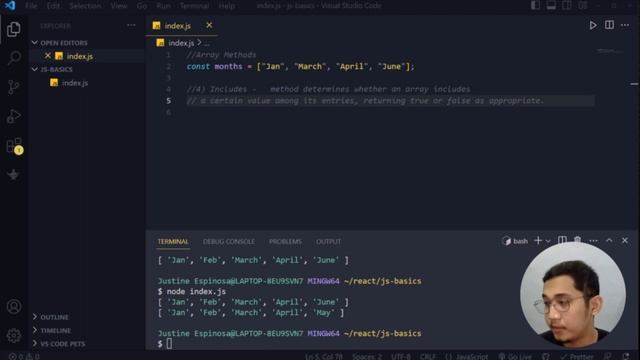Viewport: 640px width, 360px height.
Task: Toggle primary sidebar layout icon
Action: point(535,5)
